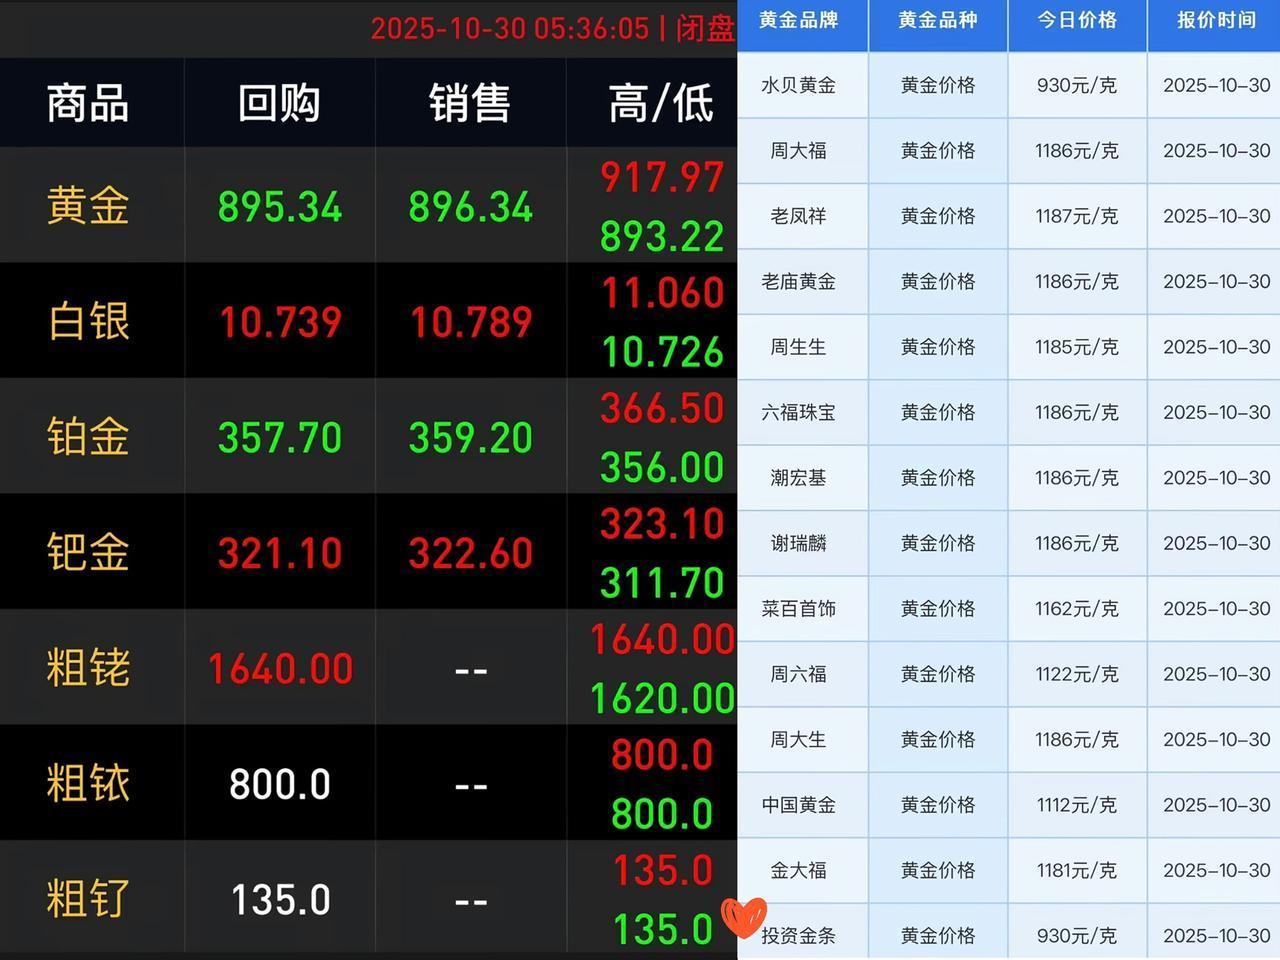
Task: Click silver selling price 10.789
Action: pyautogui.click(x=471, y=322)
